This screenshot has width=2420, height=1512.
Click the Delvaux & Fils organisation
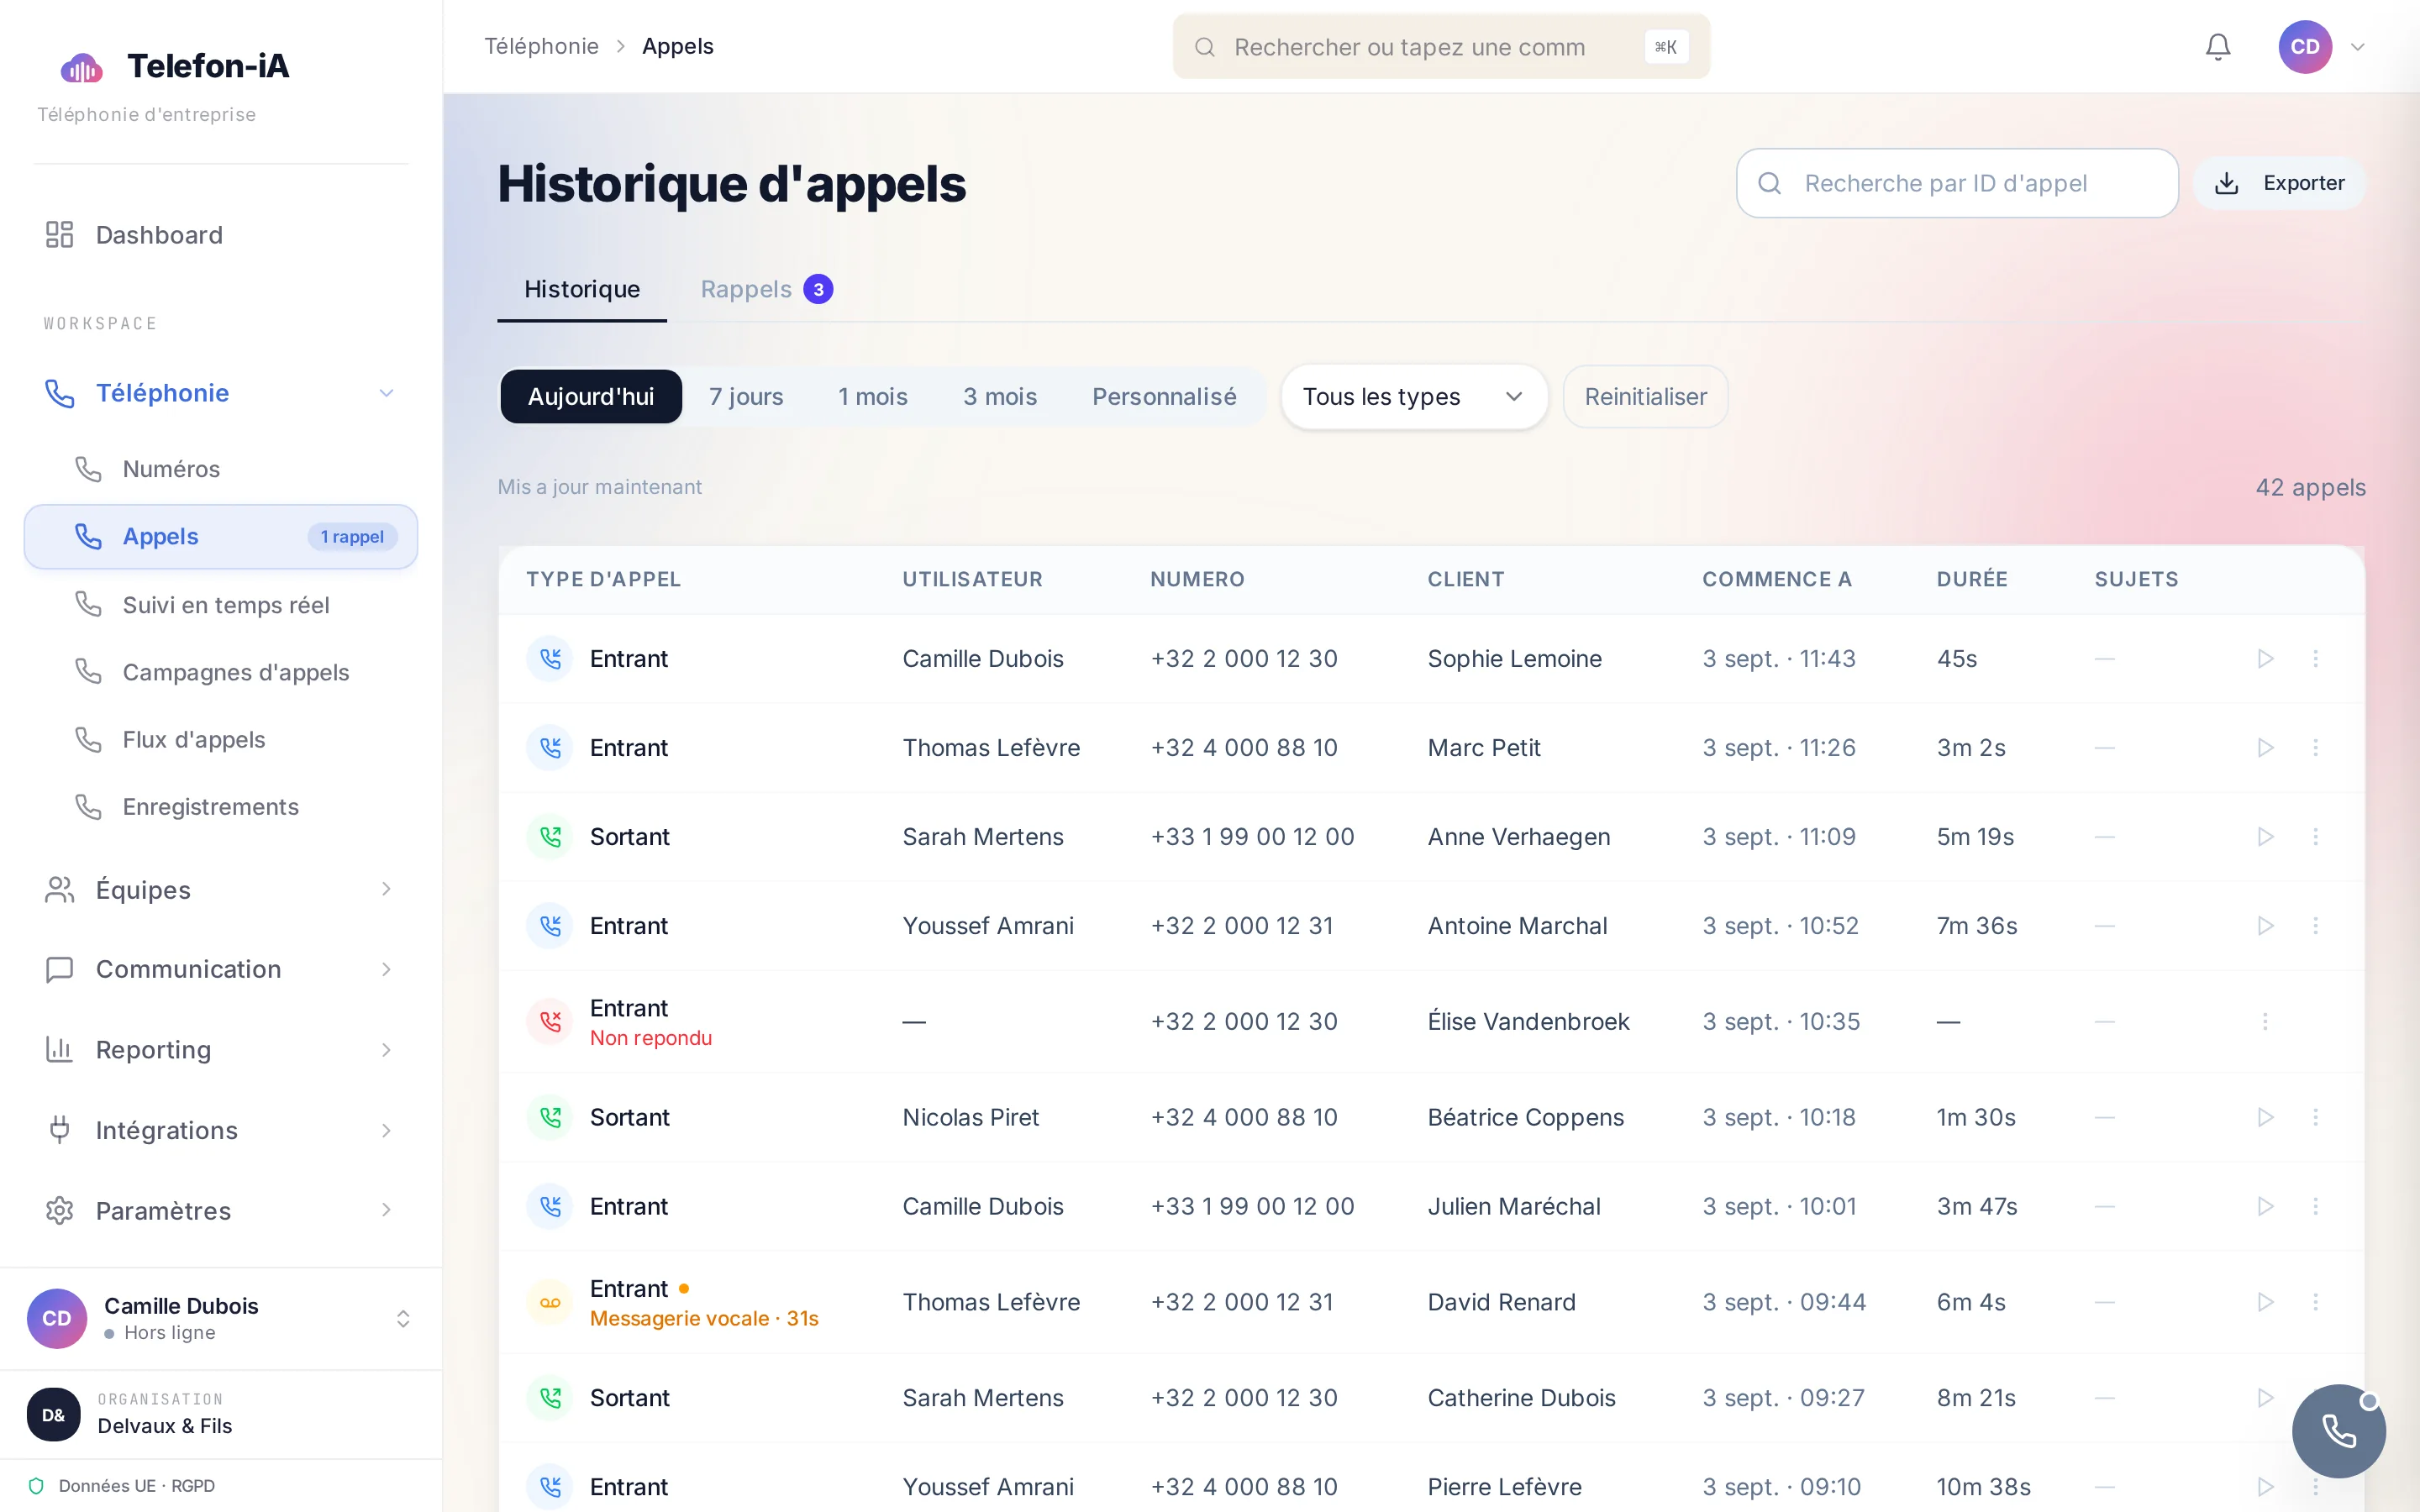point(164,1426)
